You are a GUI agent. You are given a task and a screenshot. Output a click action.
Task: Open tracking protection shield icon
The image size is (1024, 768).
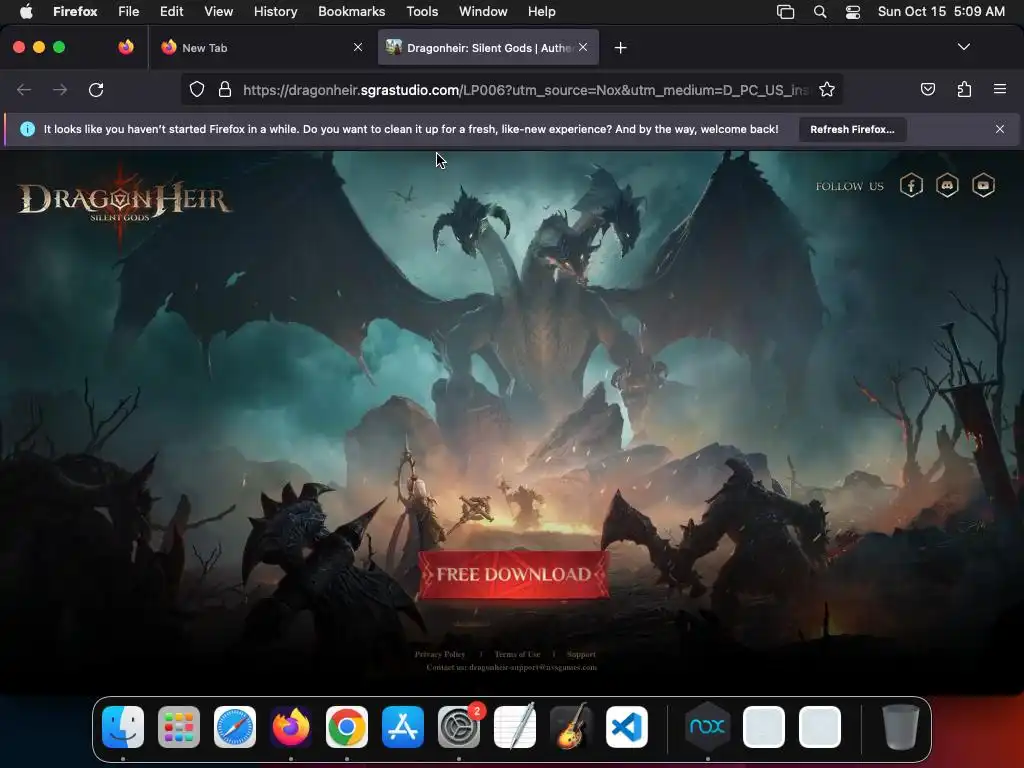(197, 89)
